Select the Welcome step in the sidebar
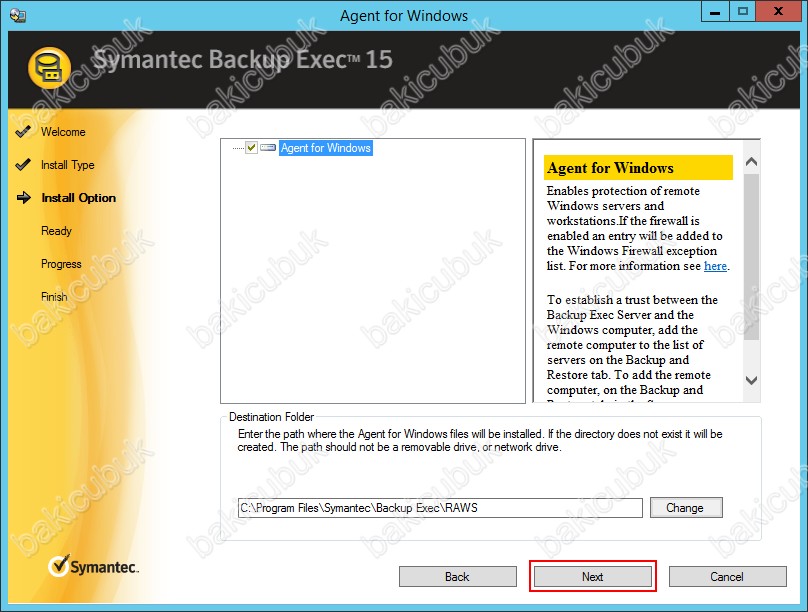The image size is (808, 612). (x=63, y=132)
